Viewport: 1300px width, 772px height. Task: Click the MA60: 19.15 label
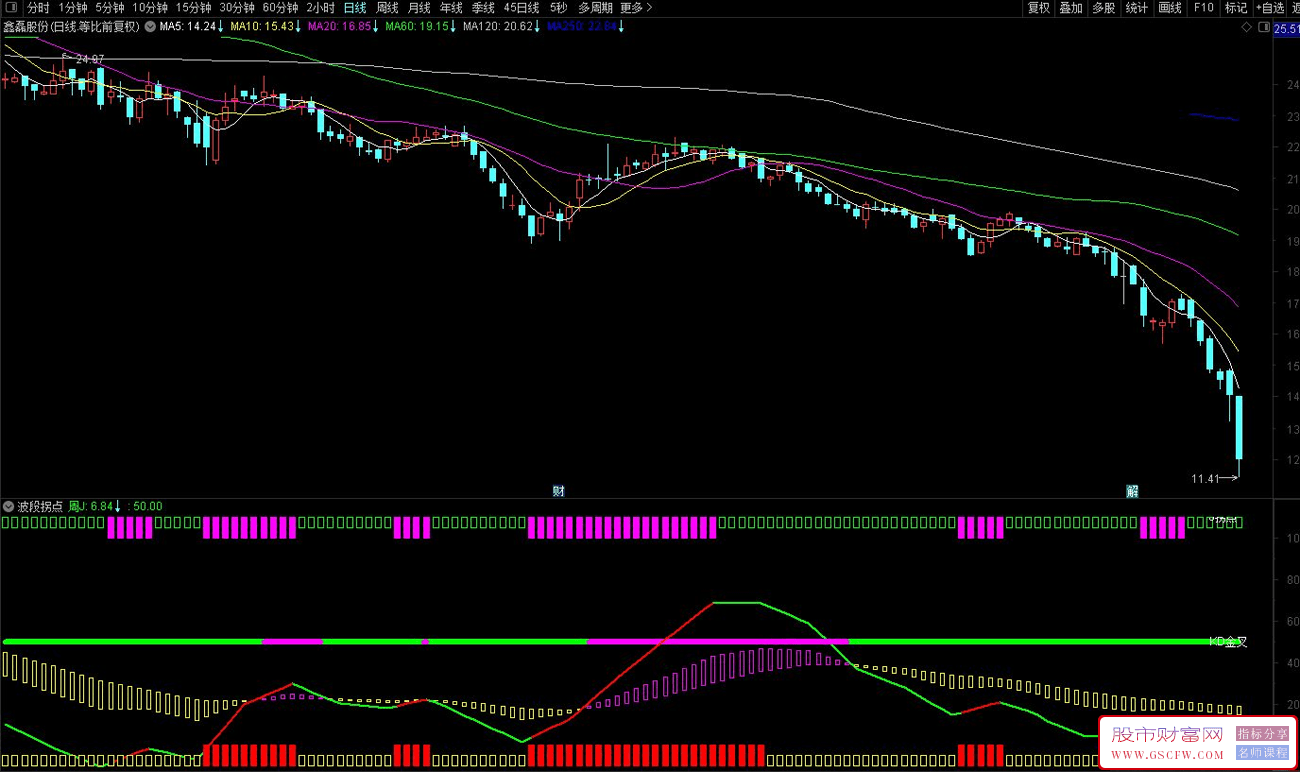(416, 27)
